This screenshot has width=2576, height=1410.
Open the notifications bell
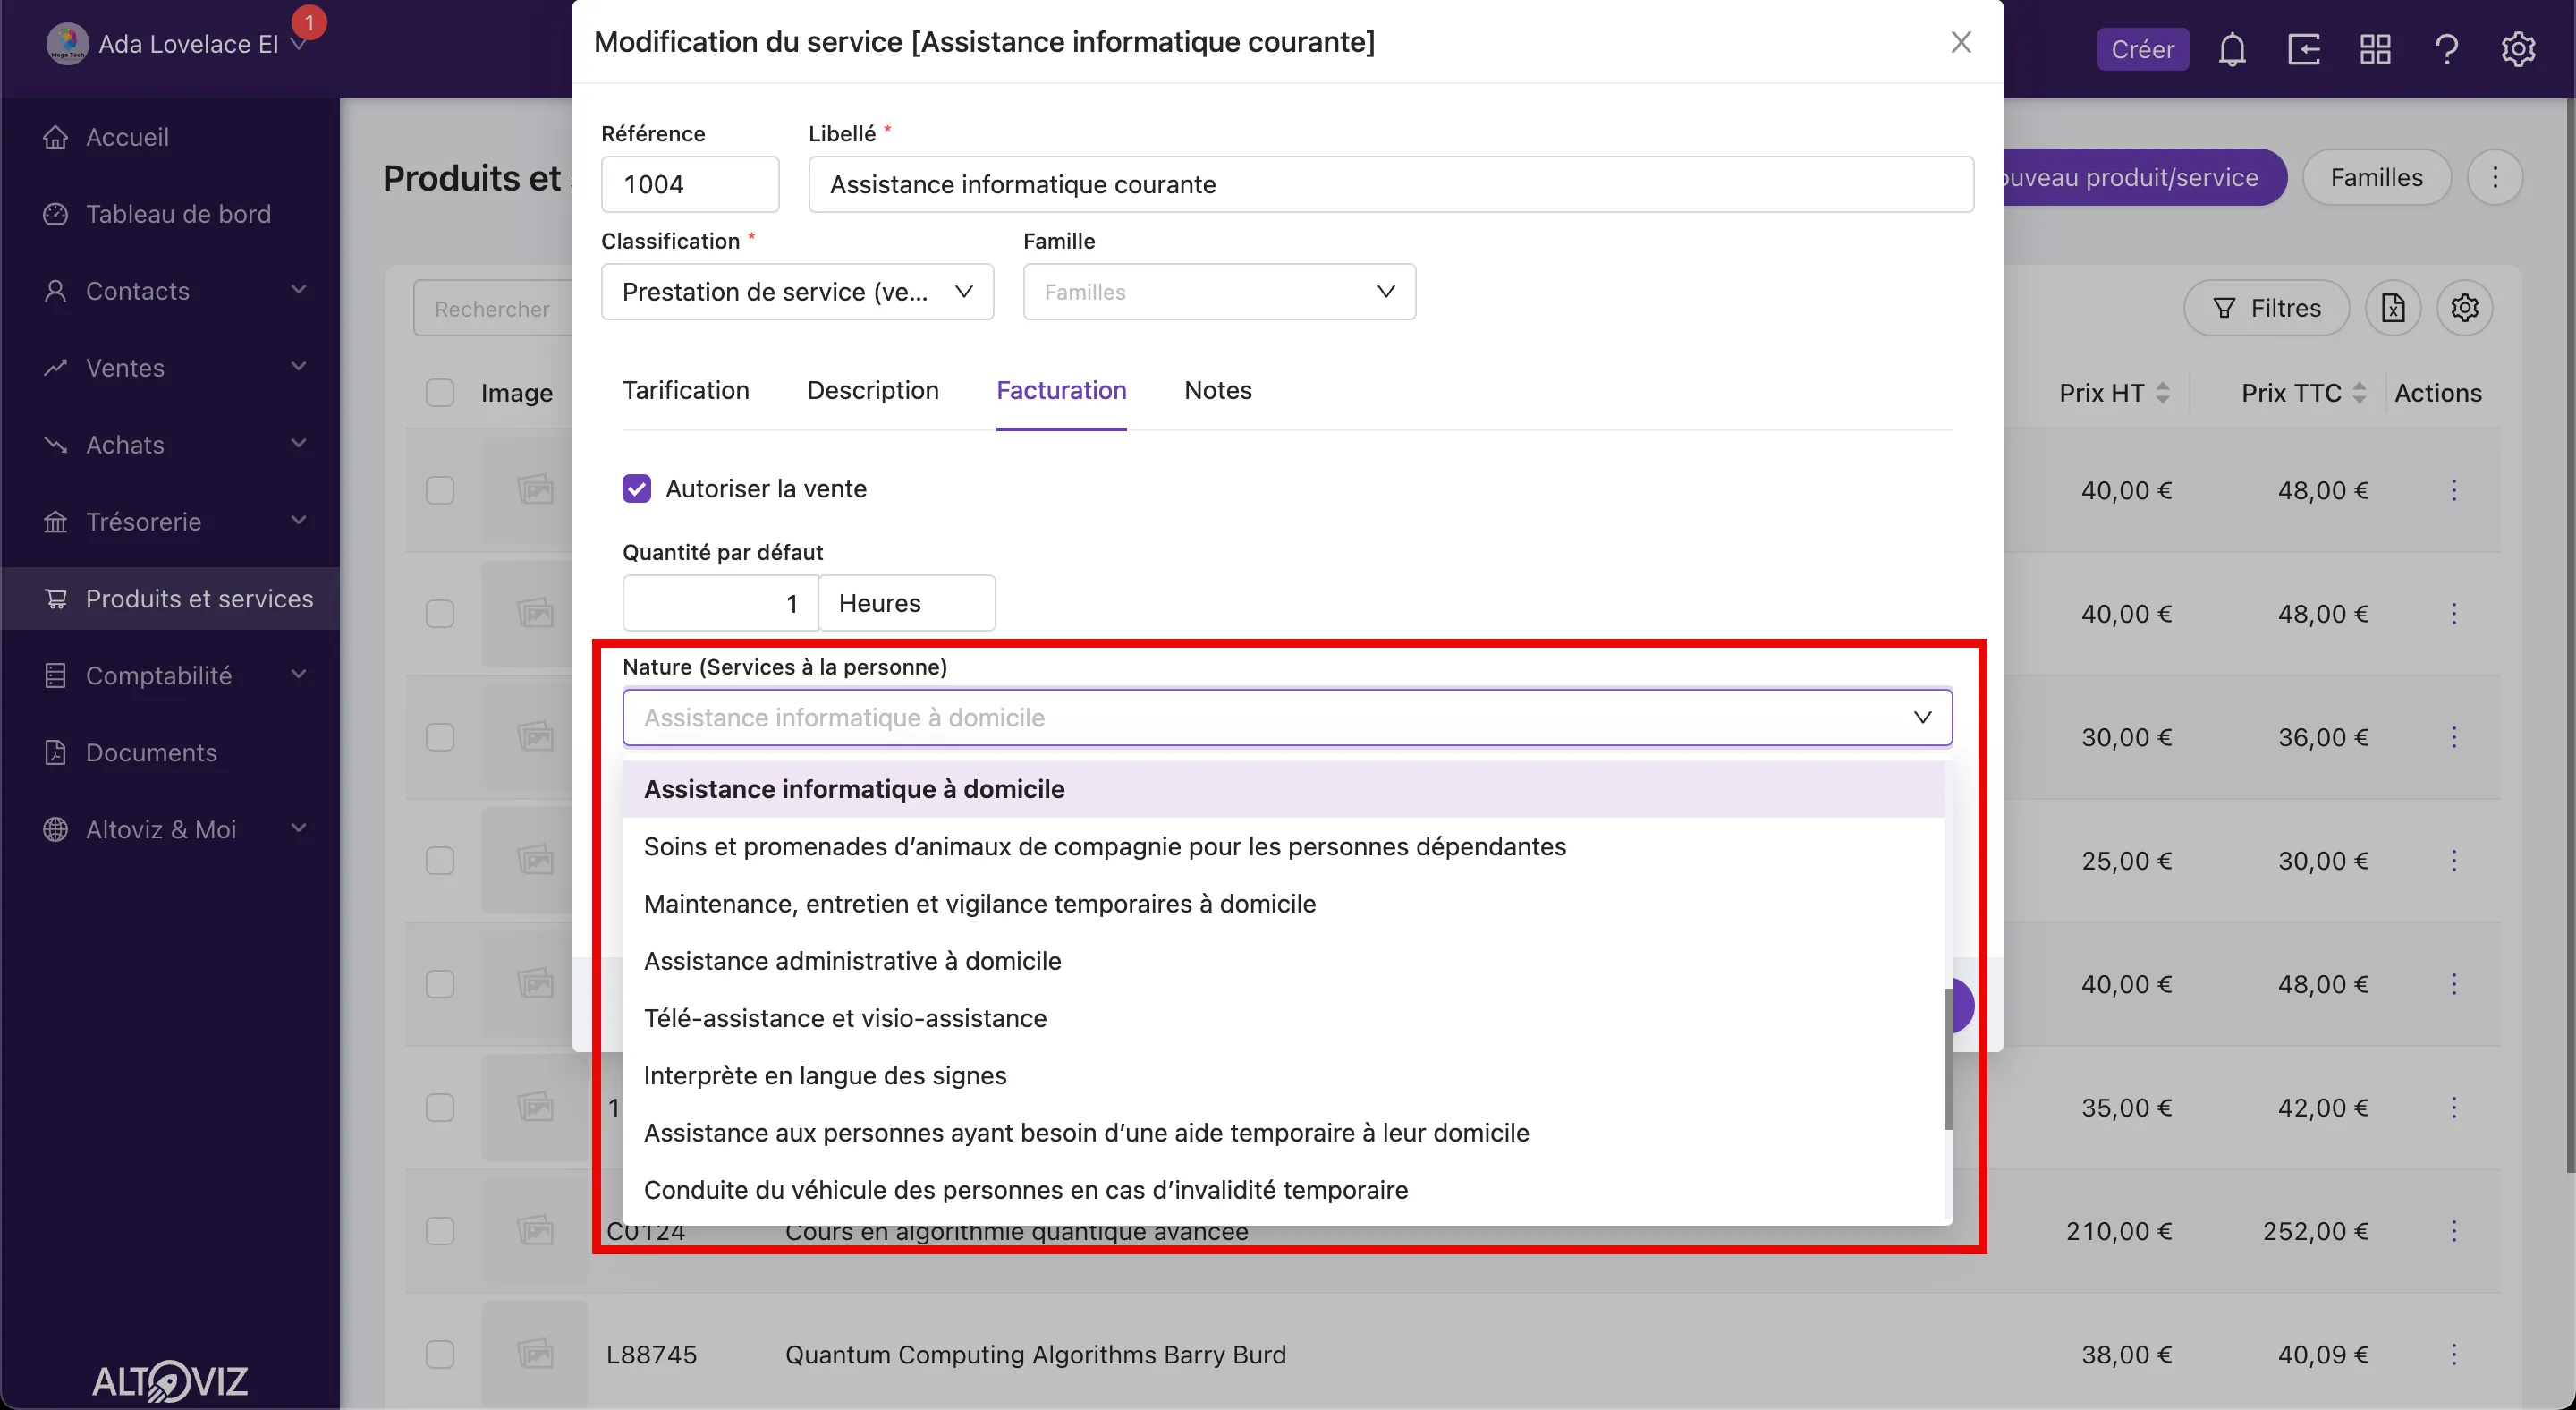pos(2232,49)
